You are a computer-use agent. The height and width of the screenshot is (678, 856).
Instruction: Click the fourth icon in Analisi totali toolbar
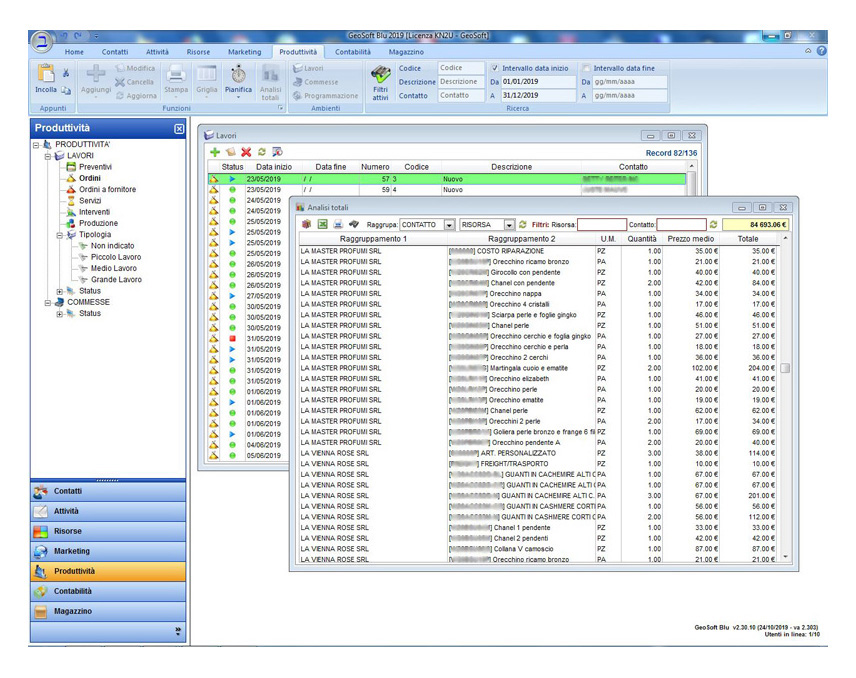click(354, 224)
